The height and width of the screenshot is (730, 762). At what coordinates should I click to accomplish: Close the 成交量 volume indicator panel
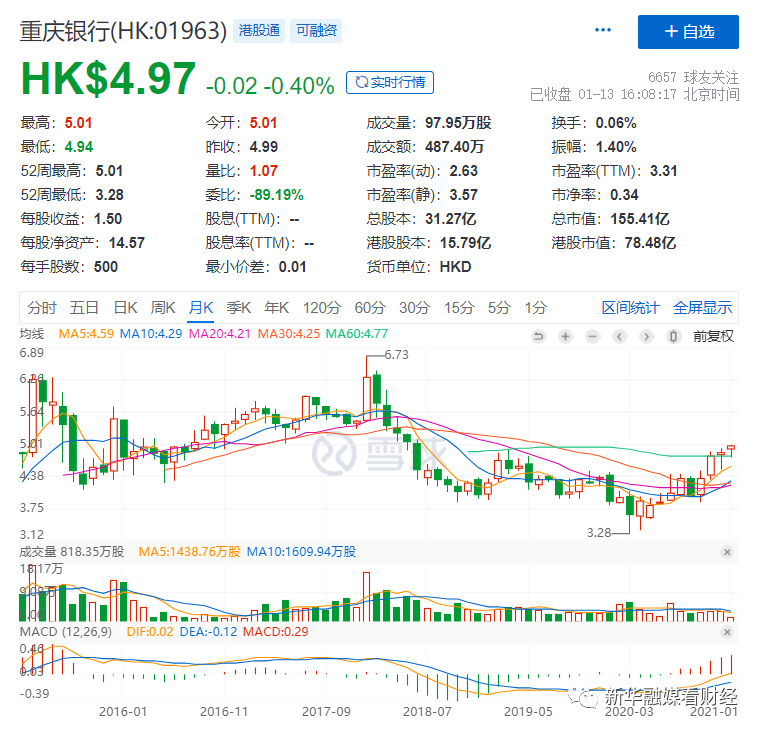tap(727, 552)
